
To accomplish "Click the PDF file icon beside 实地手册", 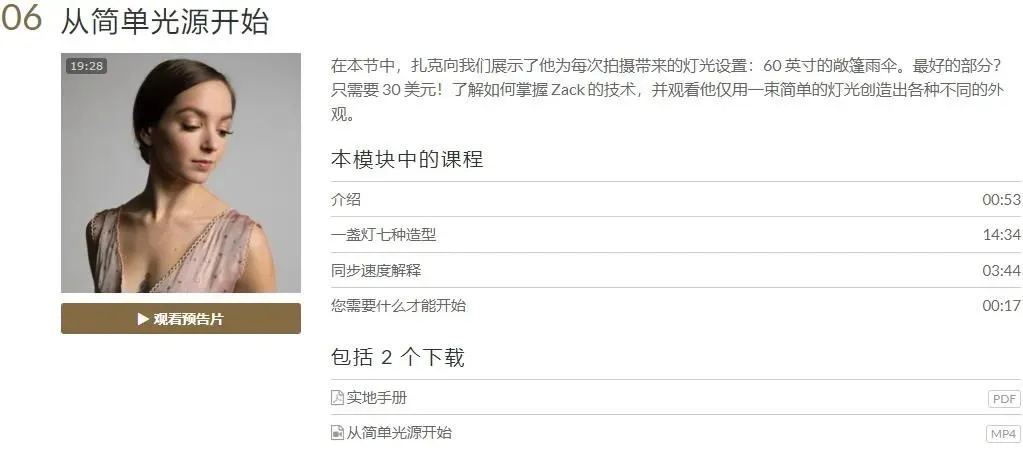I will pyautogui.click(x=337, y=398).
